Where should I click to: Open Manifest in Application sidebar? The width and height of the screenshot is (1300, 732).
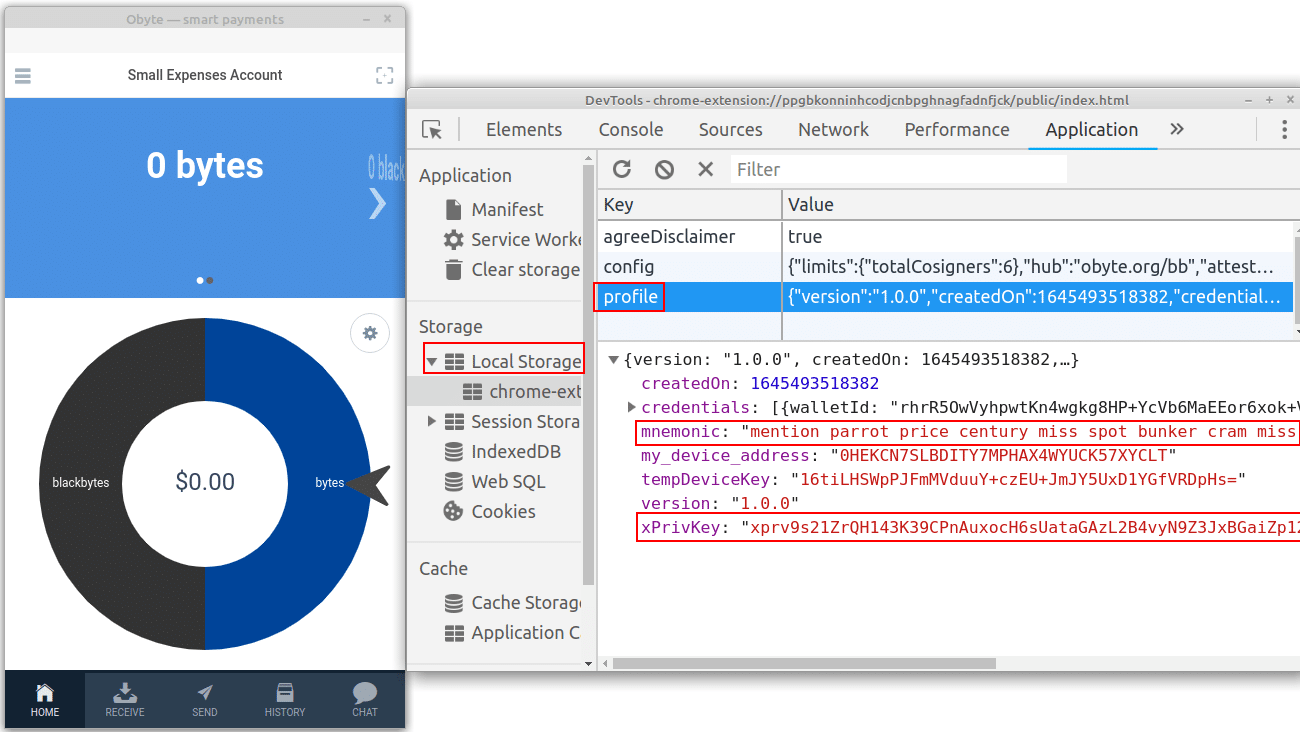(x=494, y=210)
